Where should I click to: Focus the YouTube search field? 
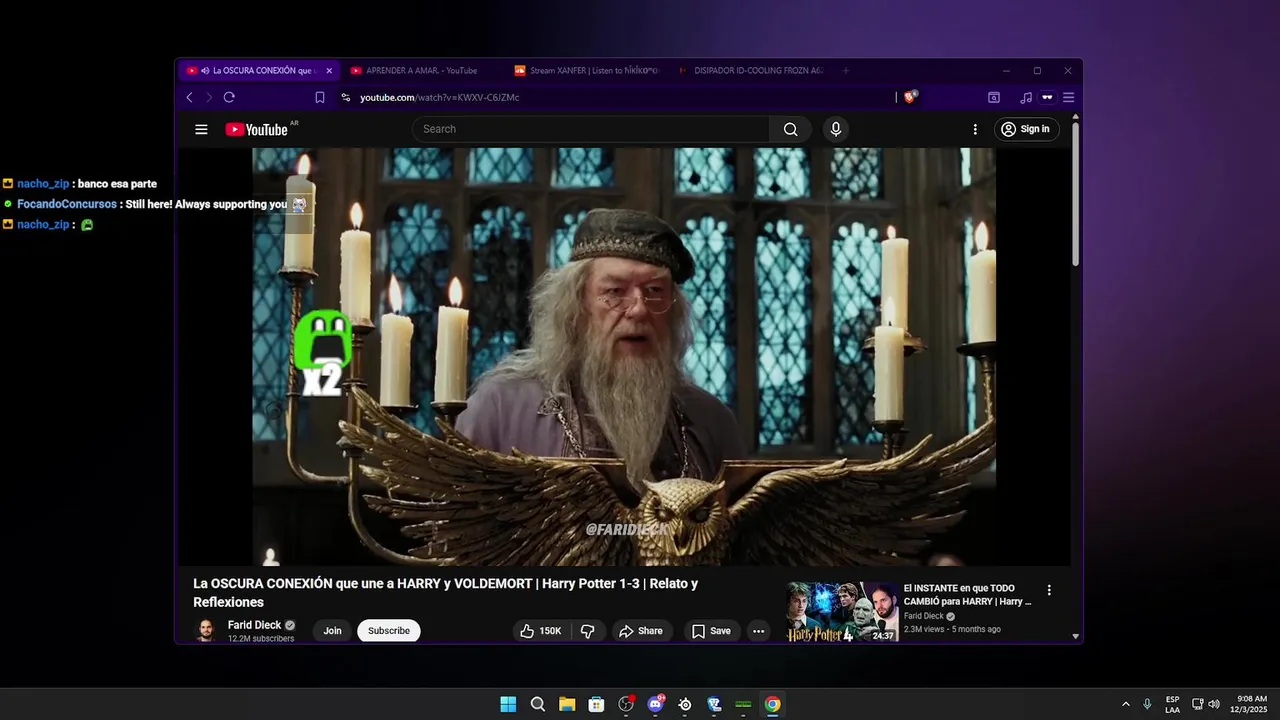(590, 129)
